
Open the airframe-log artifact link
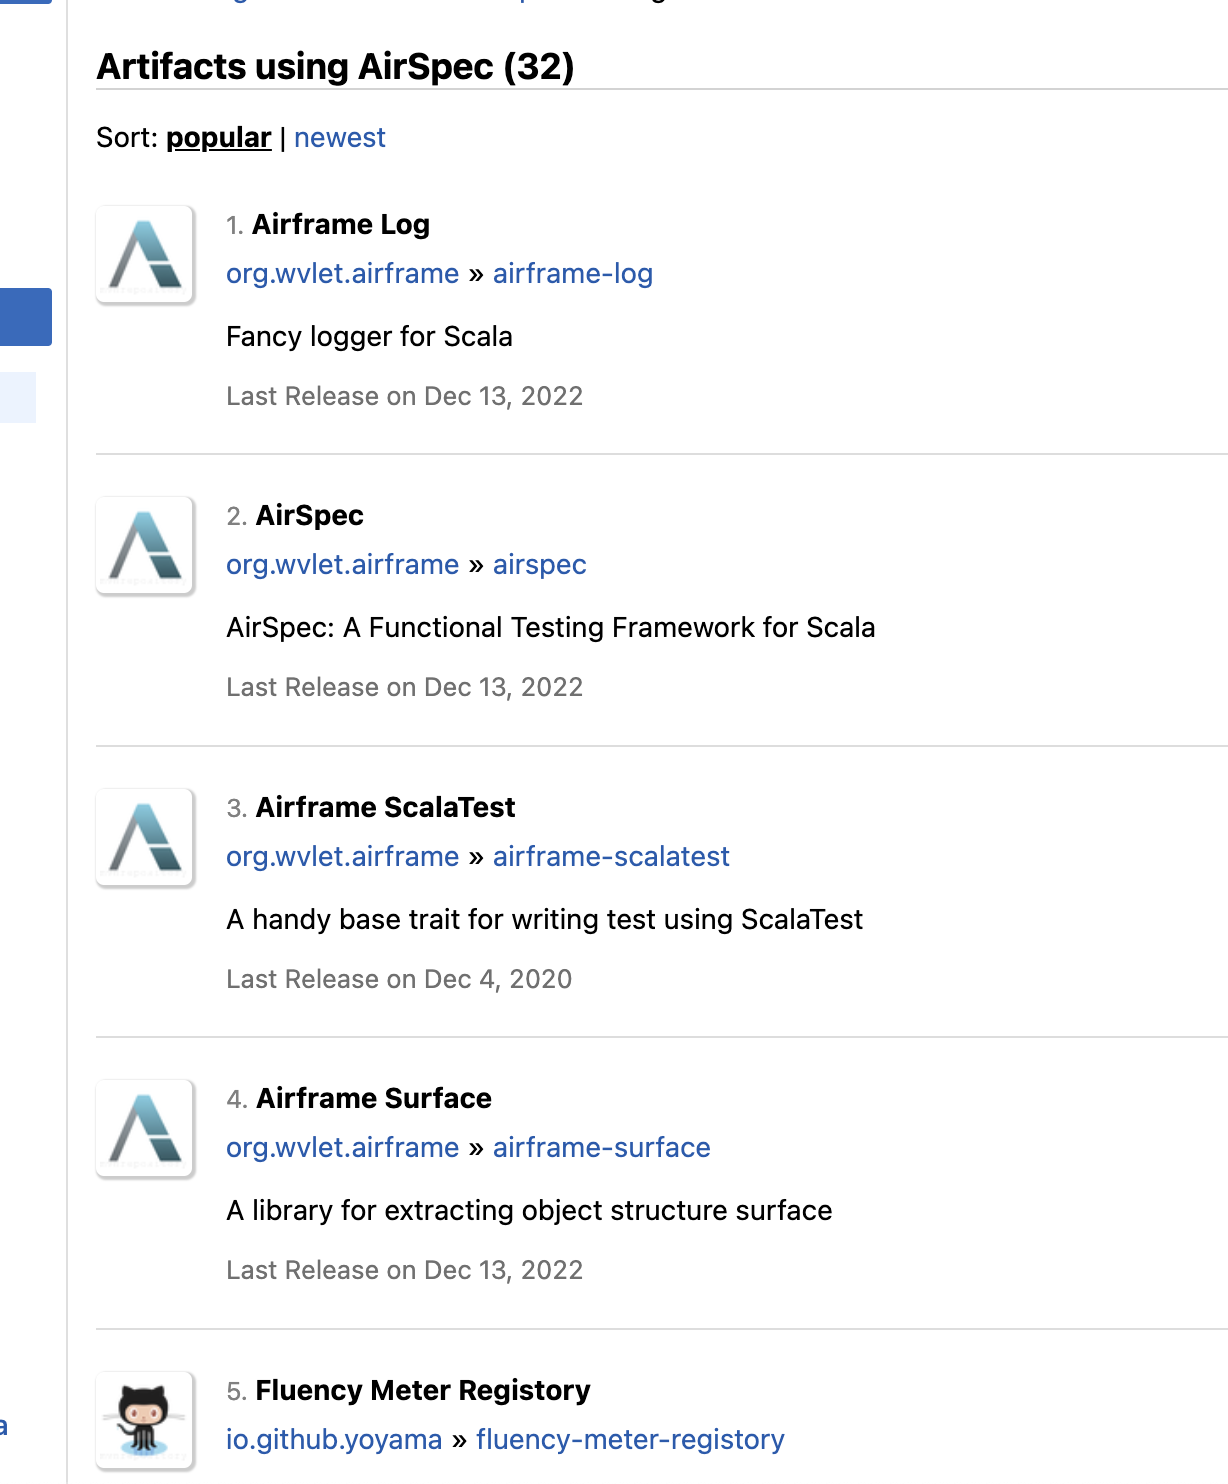[573, 273]
